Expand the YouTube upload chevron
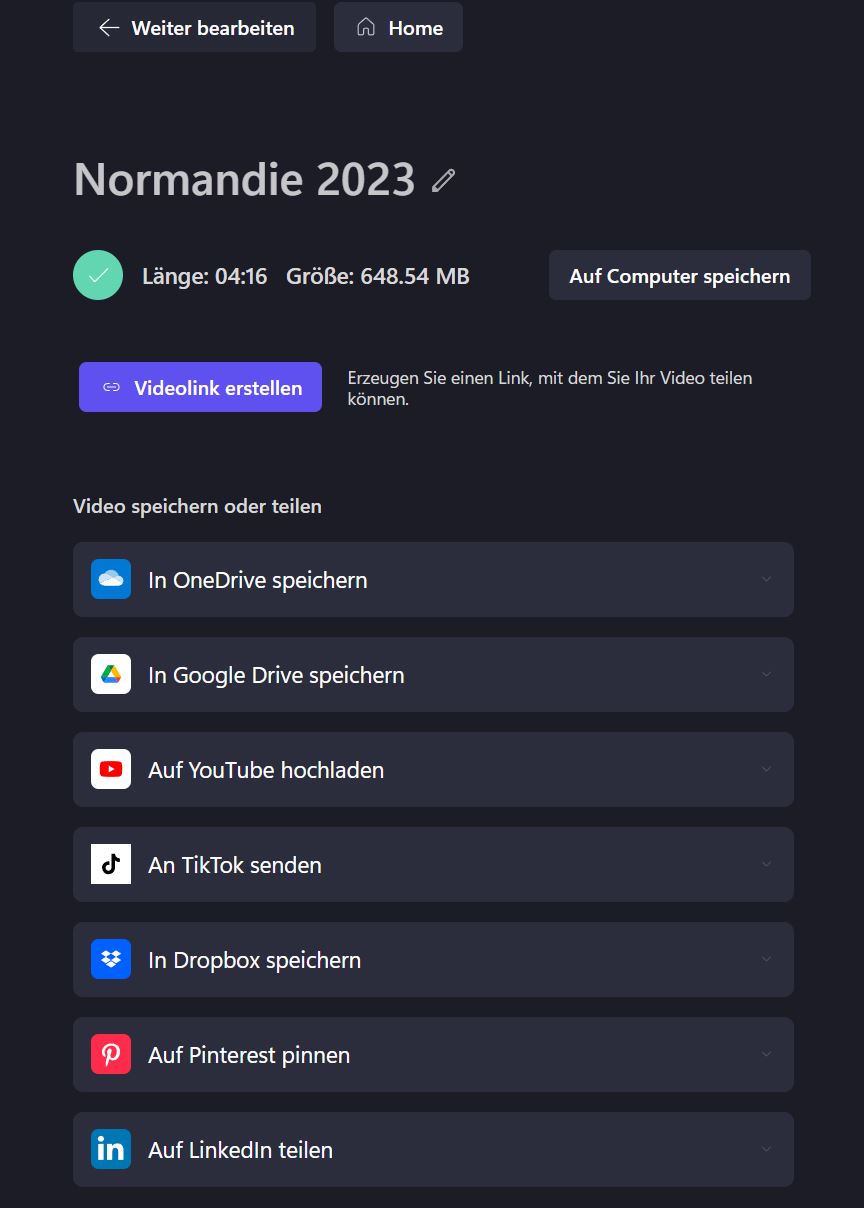 (766, 769)
